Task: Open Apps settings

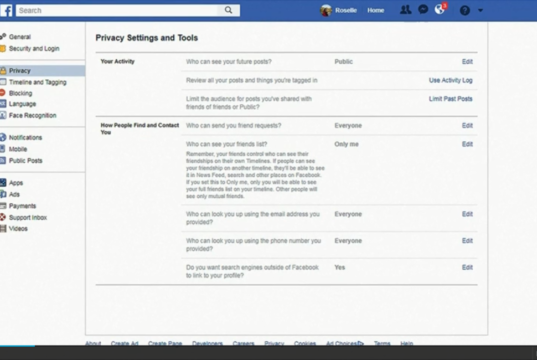Action: pos(16,183)
